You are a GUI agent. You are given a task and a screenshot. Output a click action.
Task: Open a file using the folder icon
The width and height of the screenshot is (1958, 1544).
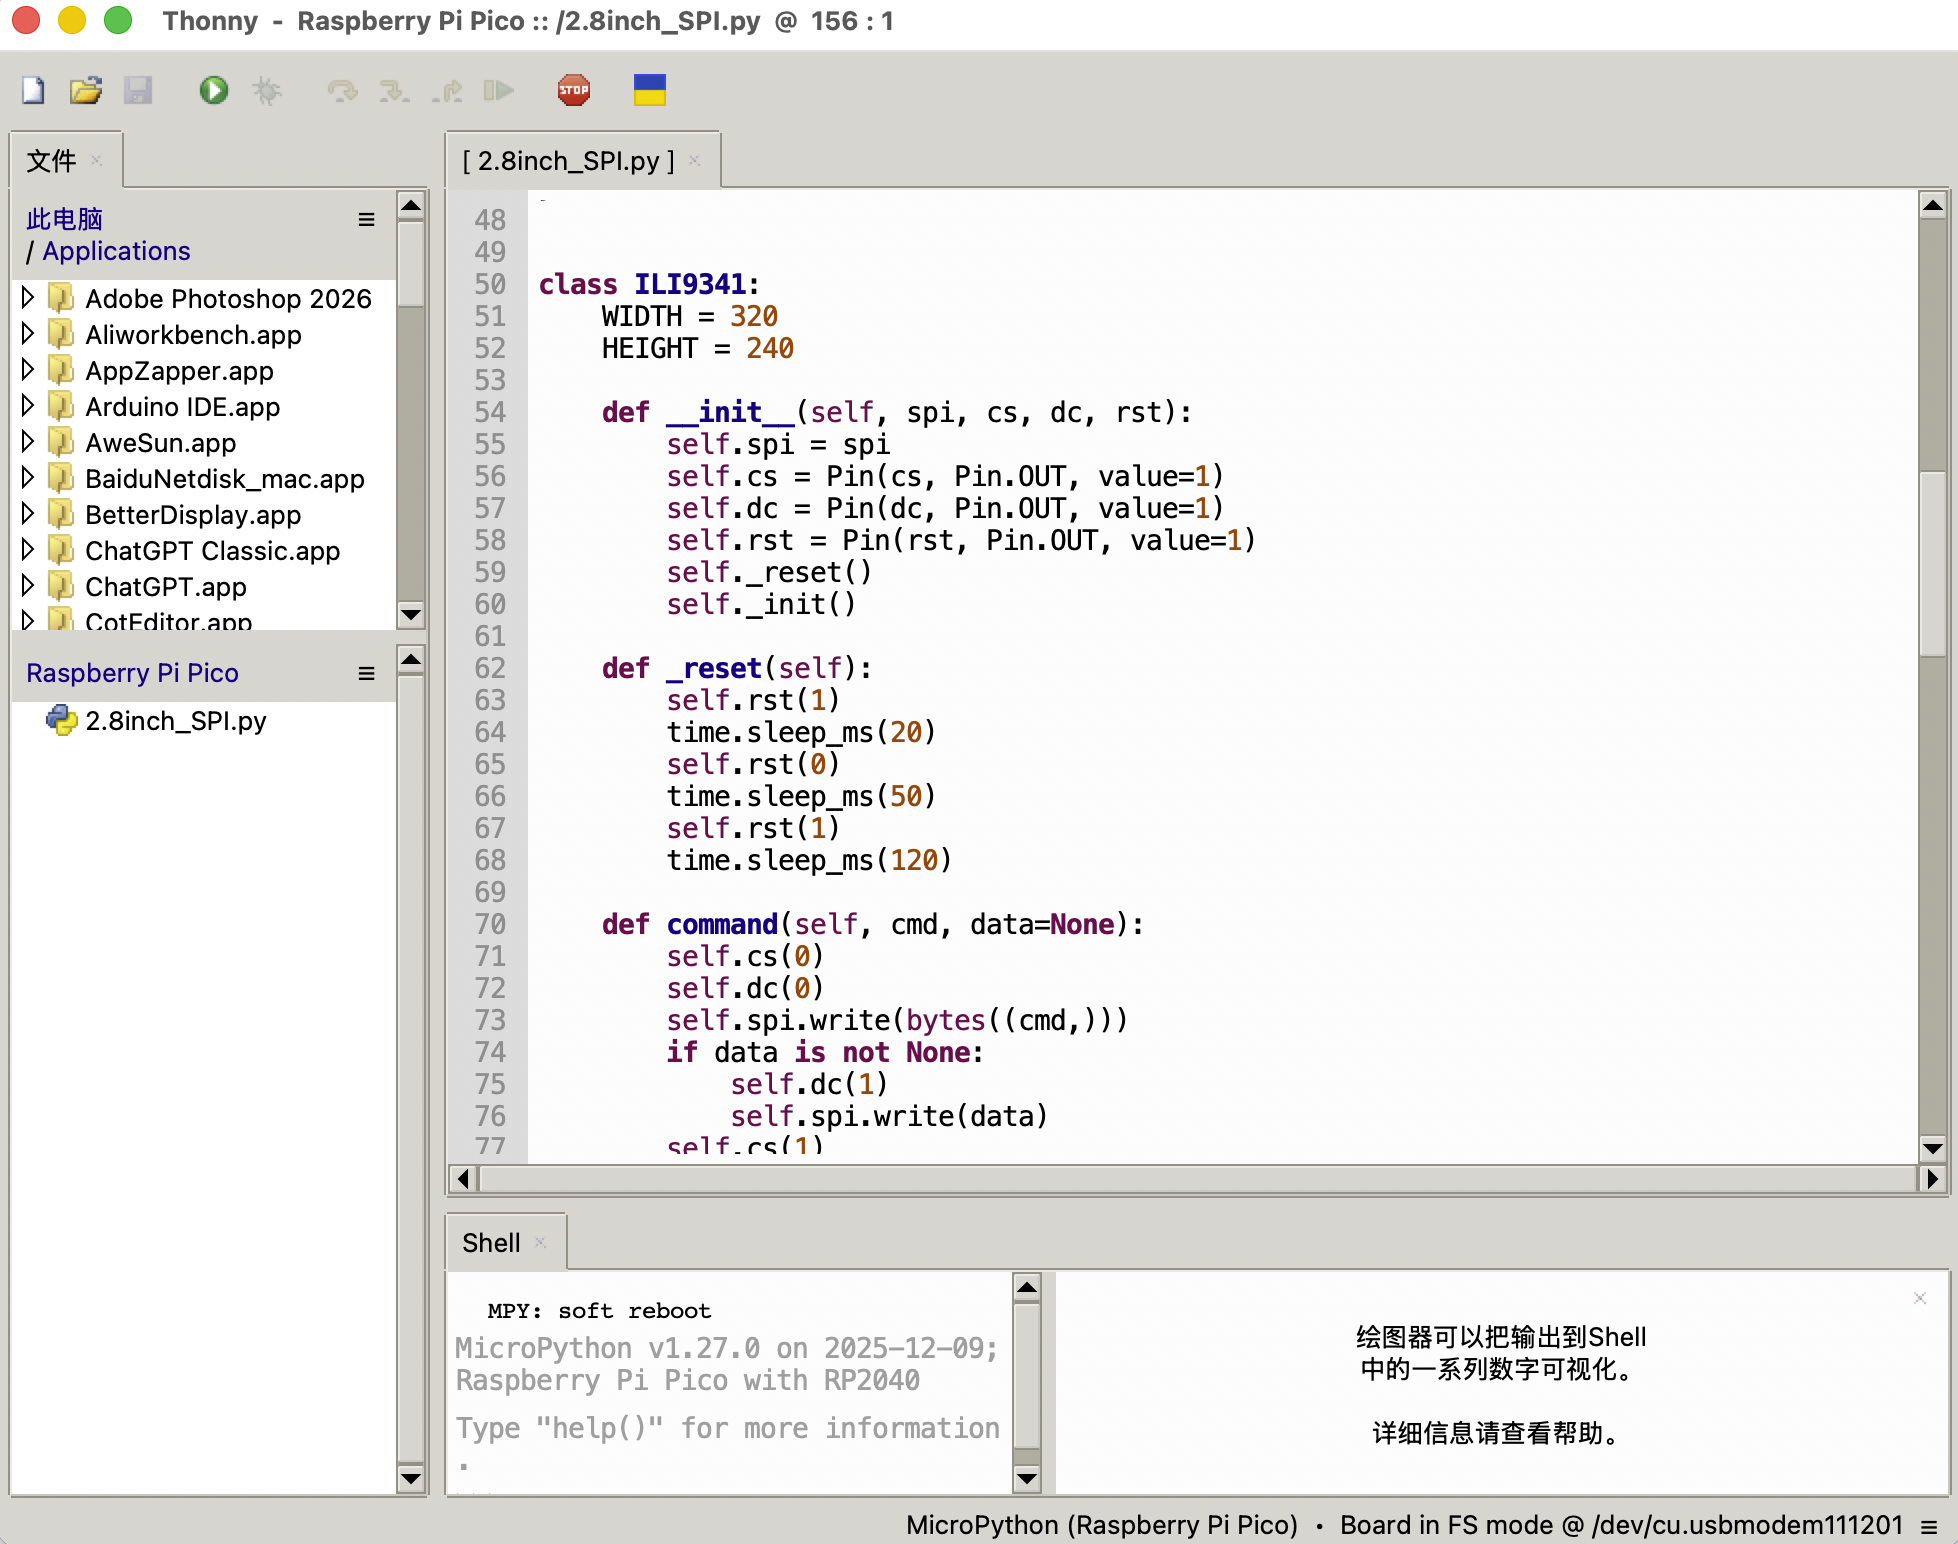(86, 90)
